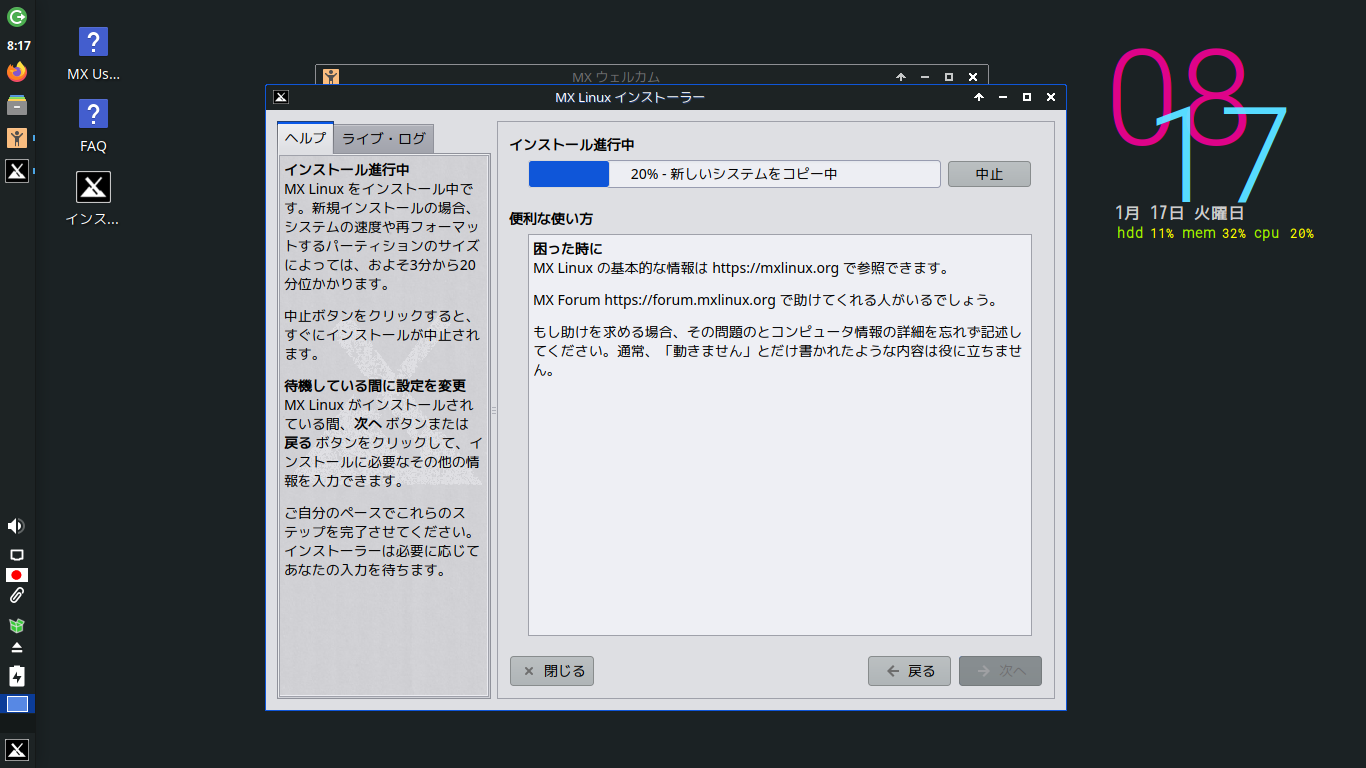Click the display/screen tray icon
The height and width of the screenshot is (768, 1366).
[x=16, y=555]
